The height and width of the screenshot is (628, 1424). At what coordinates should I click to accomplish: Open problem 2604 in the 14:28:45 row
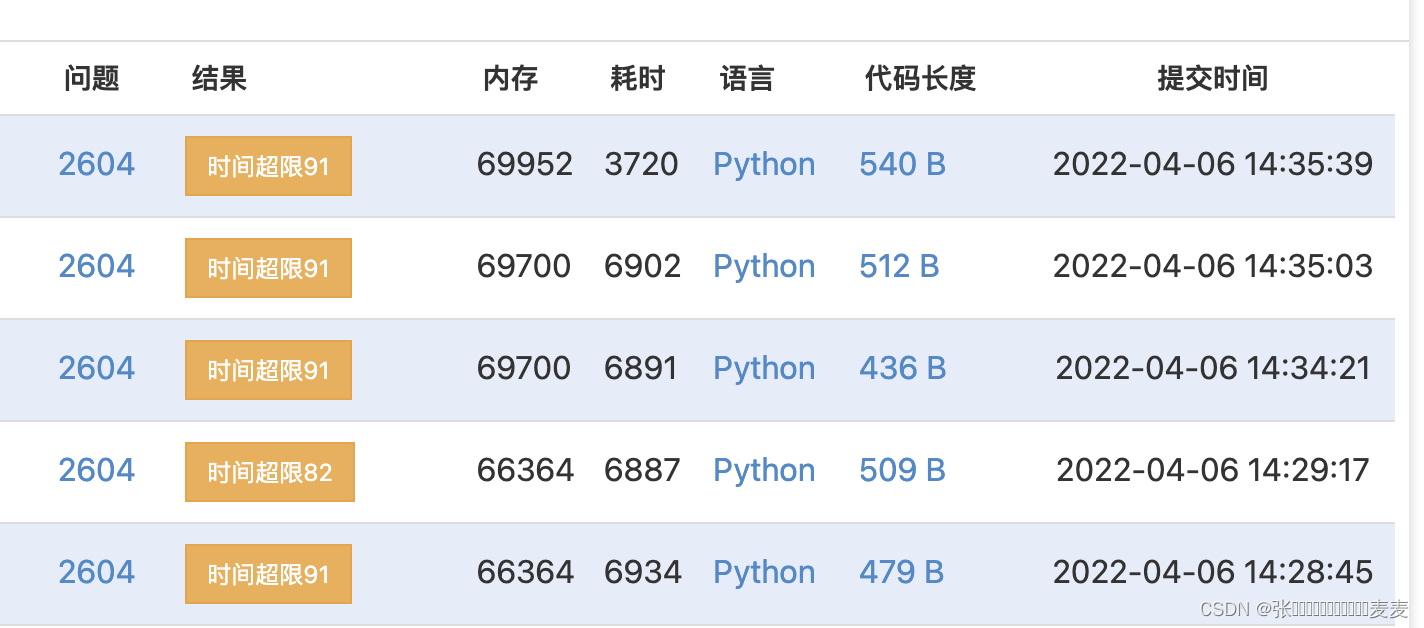click(x=97, y=573)
